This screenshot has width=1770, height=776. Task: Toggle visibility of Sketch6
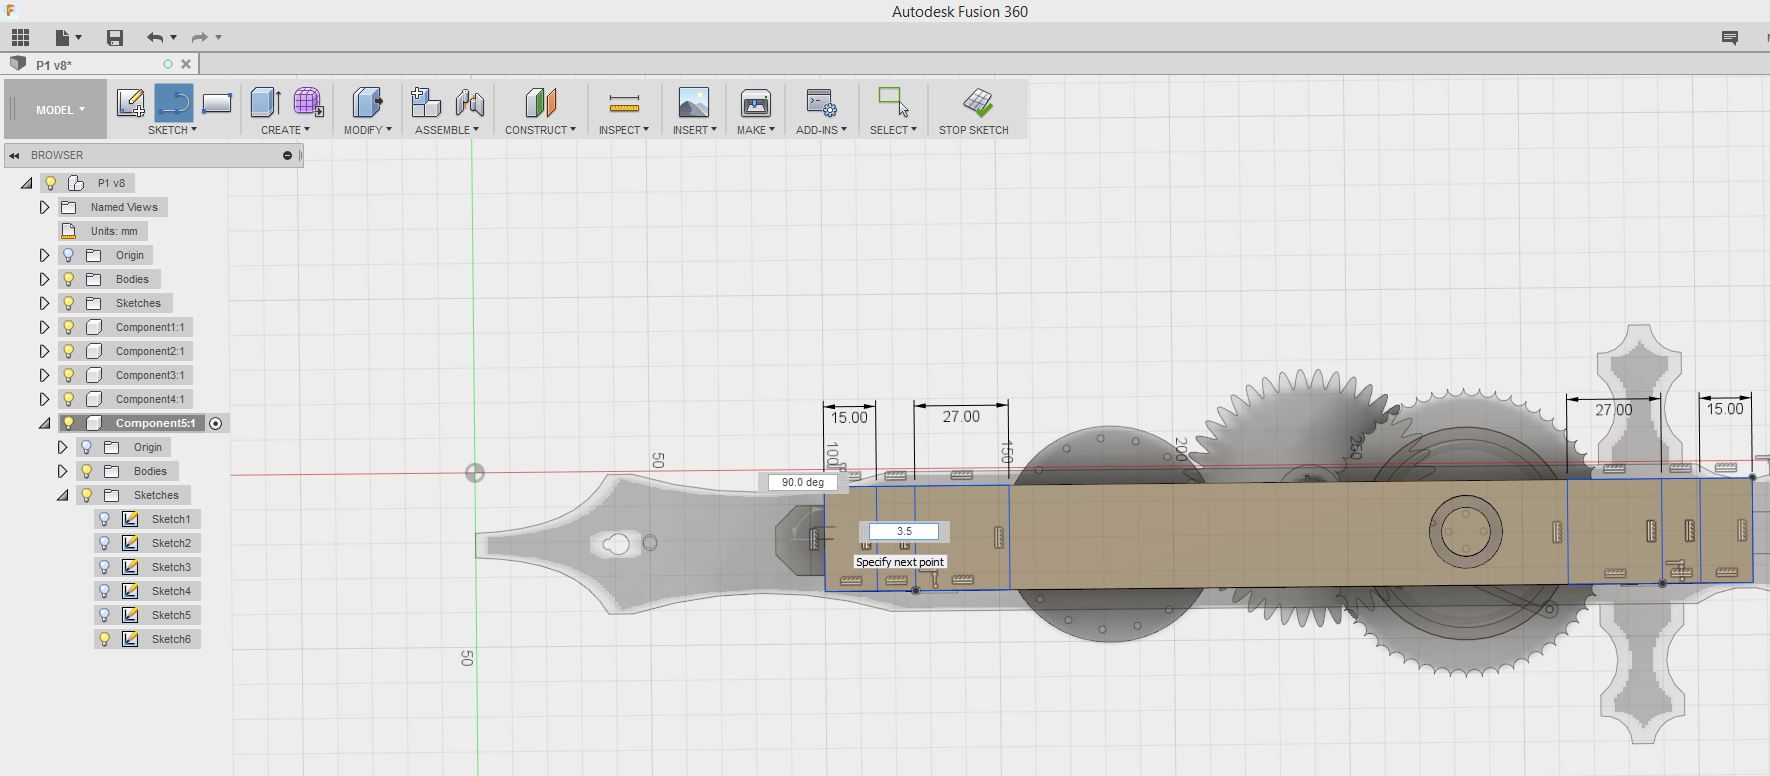coord(105,639)
